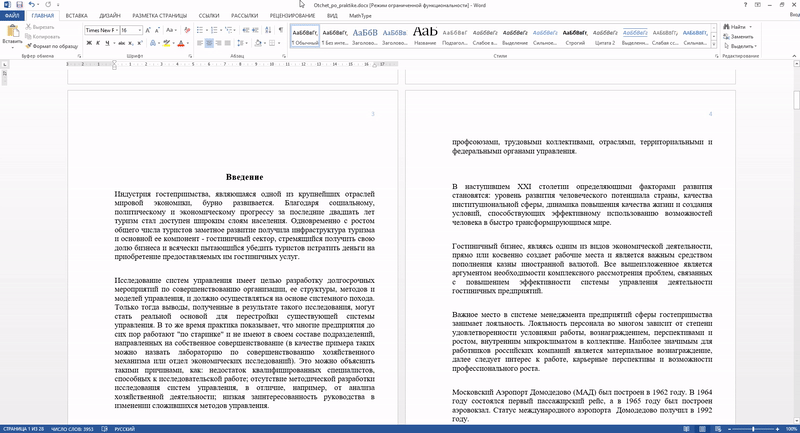The image size is (800, 433).
Task: Undo the last action
Action: click(31, 5)
